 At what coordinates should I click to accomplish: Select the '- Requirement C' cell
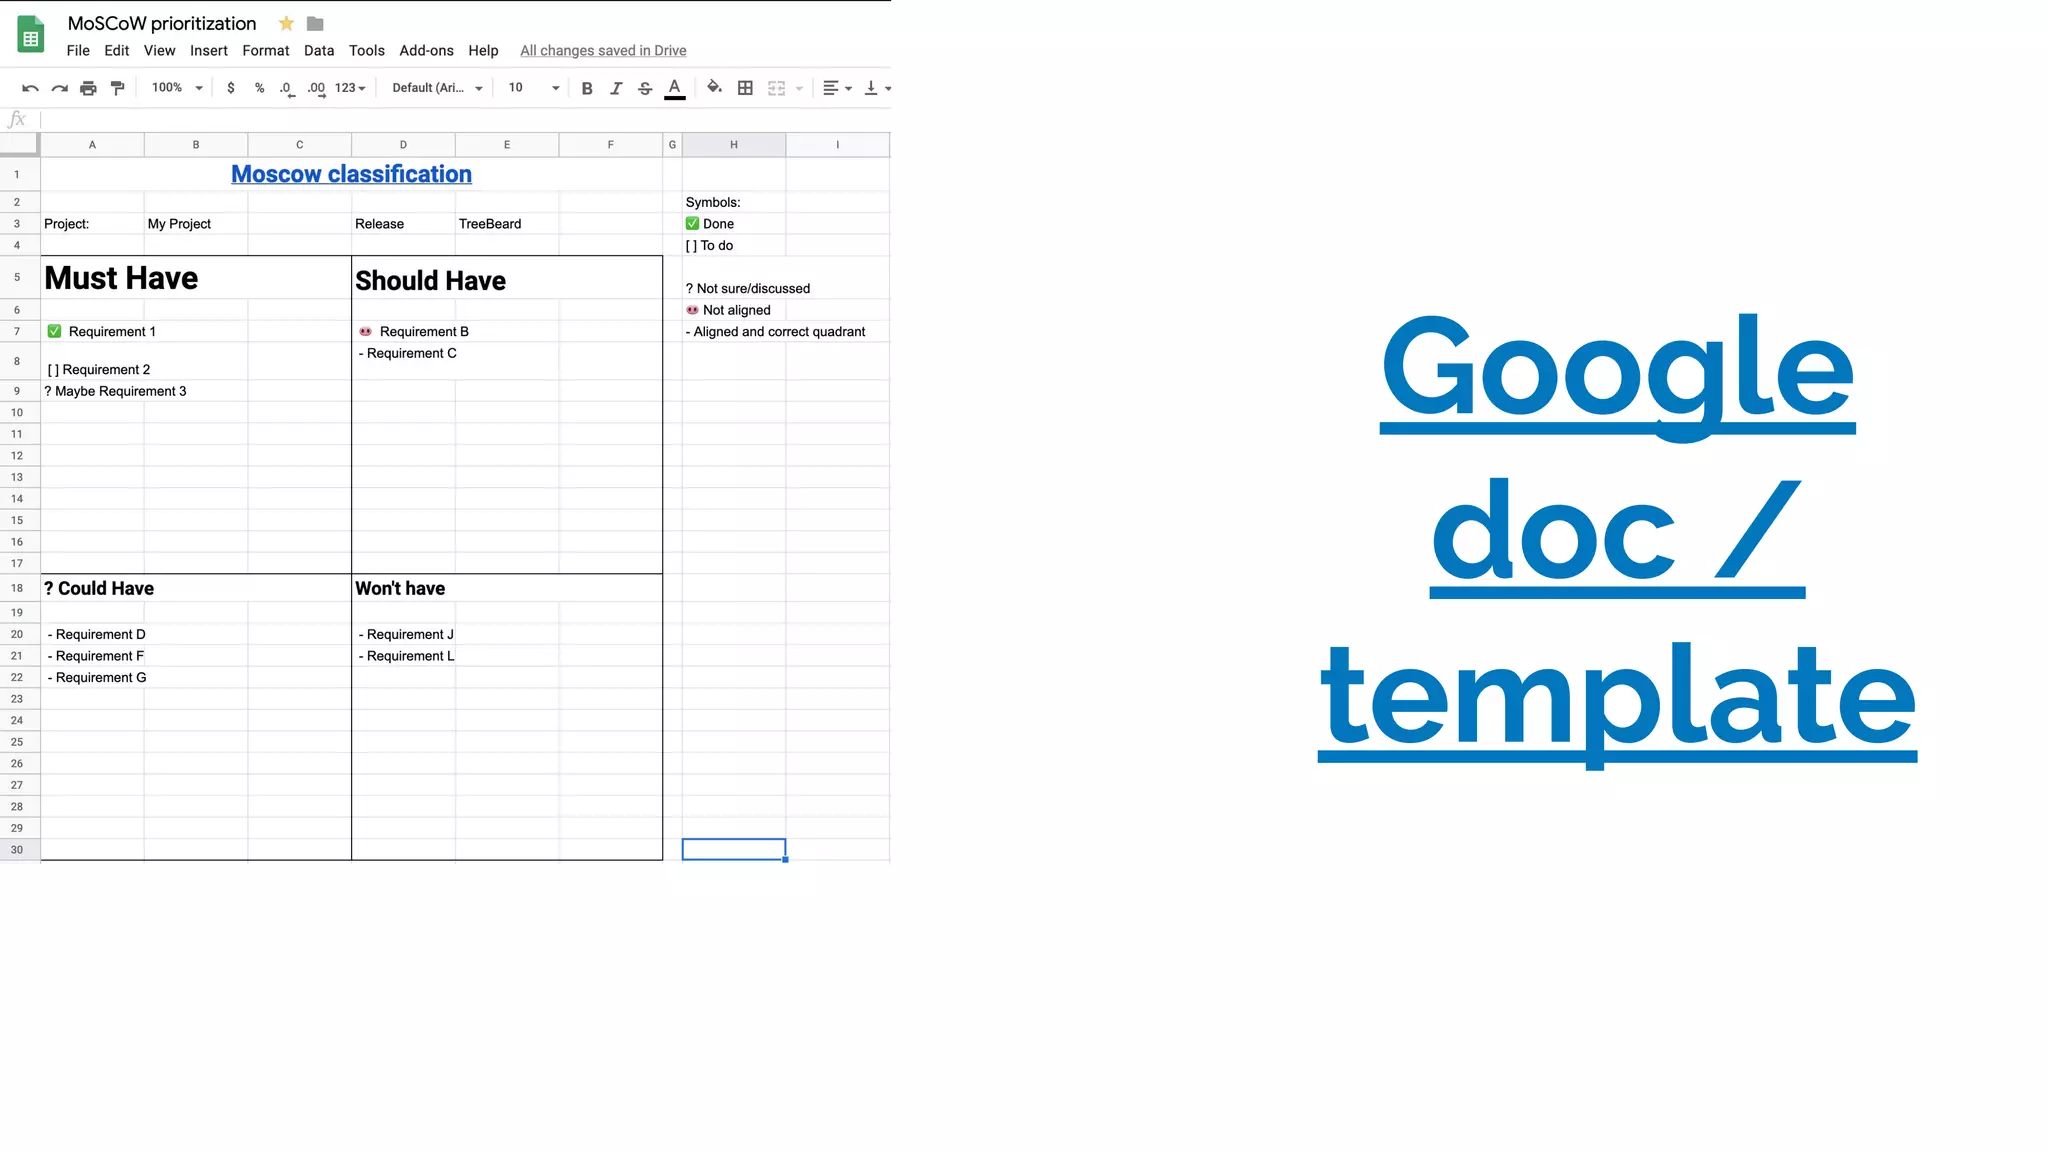point(403,361)
